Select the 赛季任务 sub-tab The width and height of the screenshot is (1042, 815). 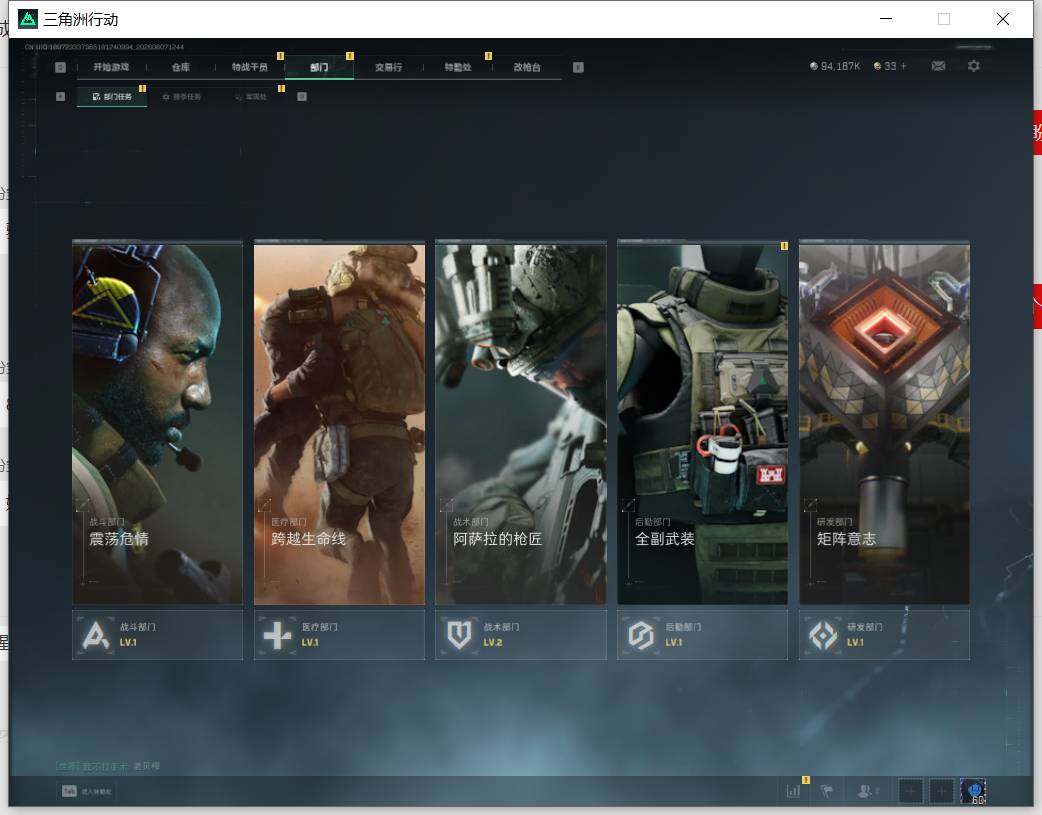(x=182, y=97)
